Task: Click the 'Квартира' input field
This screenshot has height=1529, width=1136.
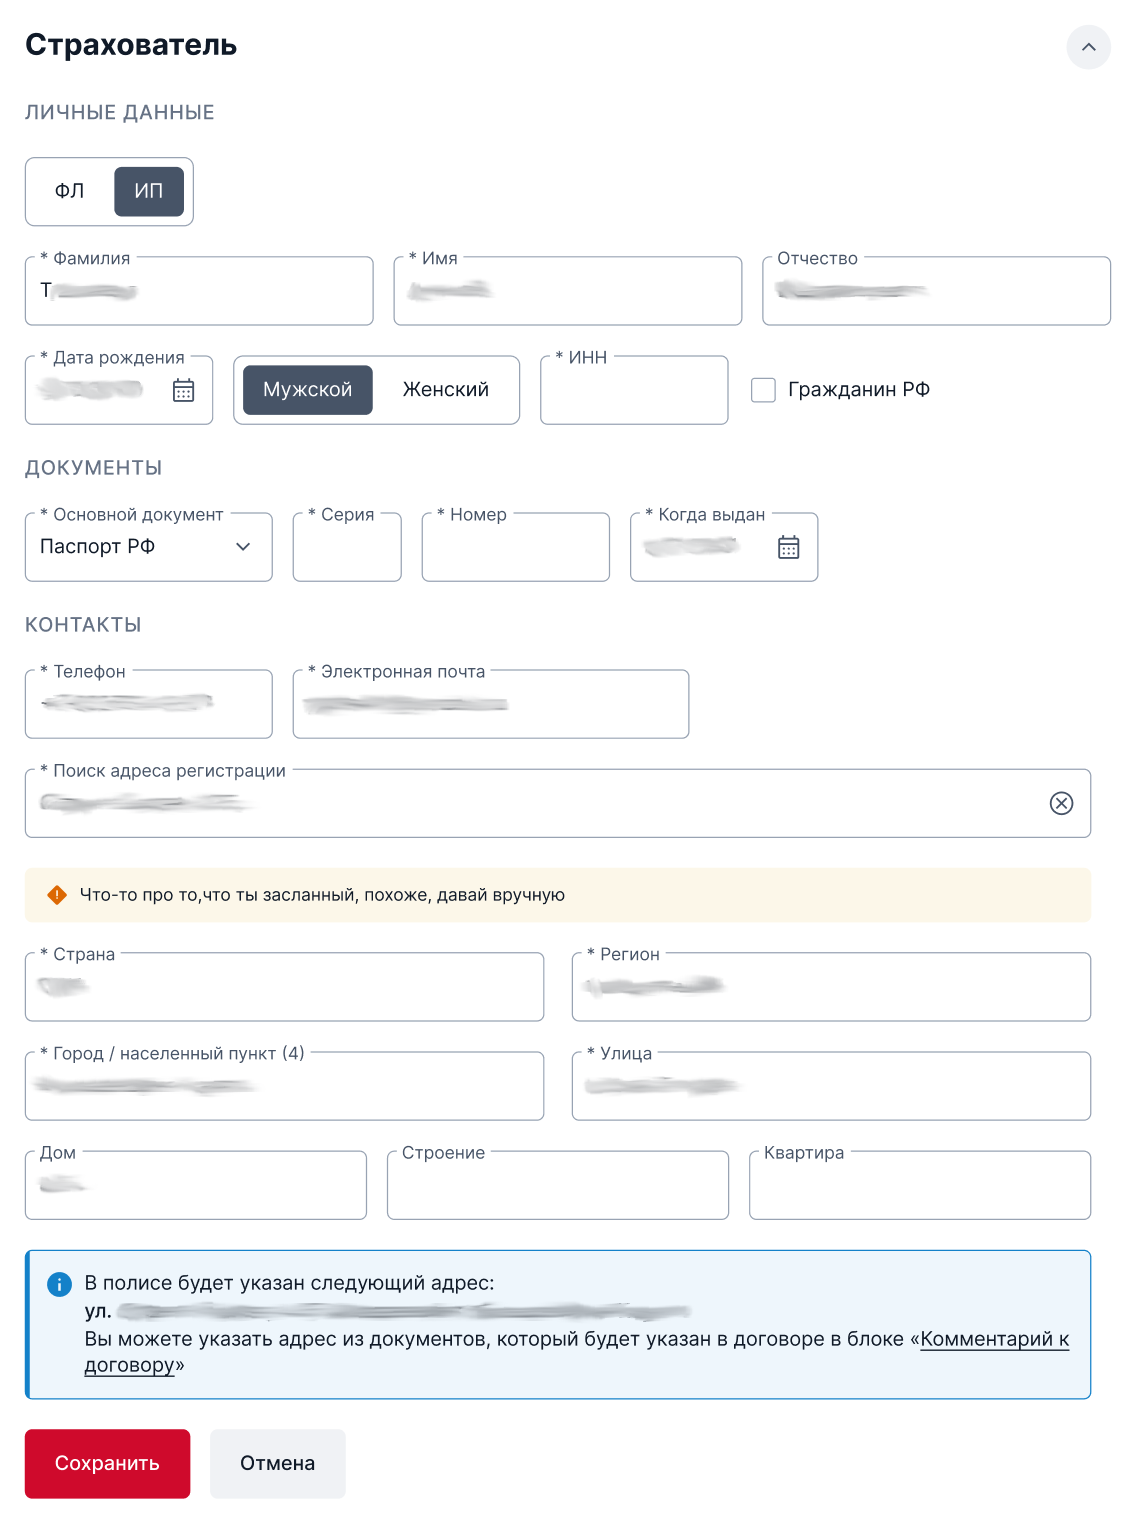Action: tap(918, 1185)
